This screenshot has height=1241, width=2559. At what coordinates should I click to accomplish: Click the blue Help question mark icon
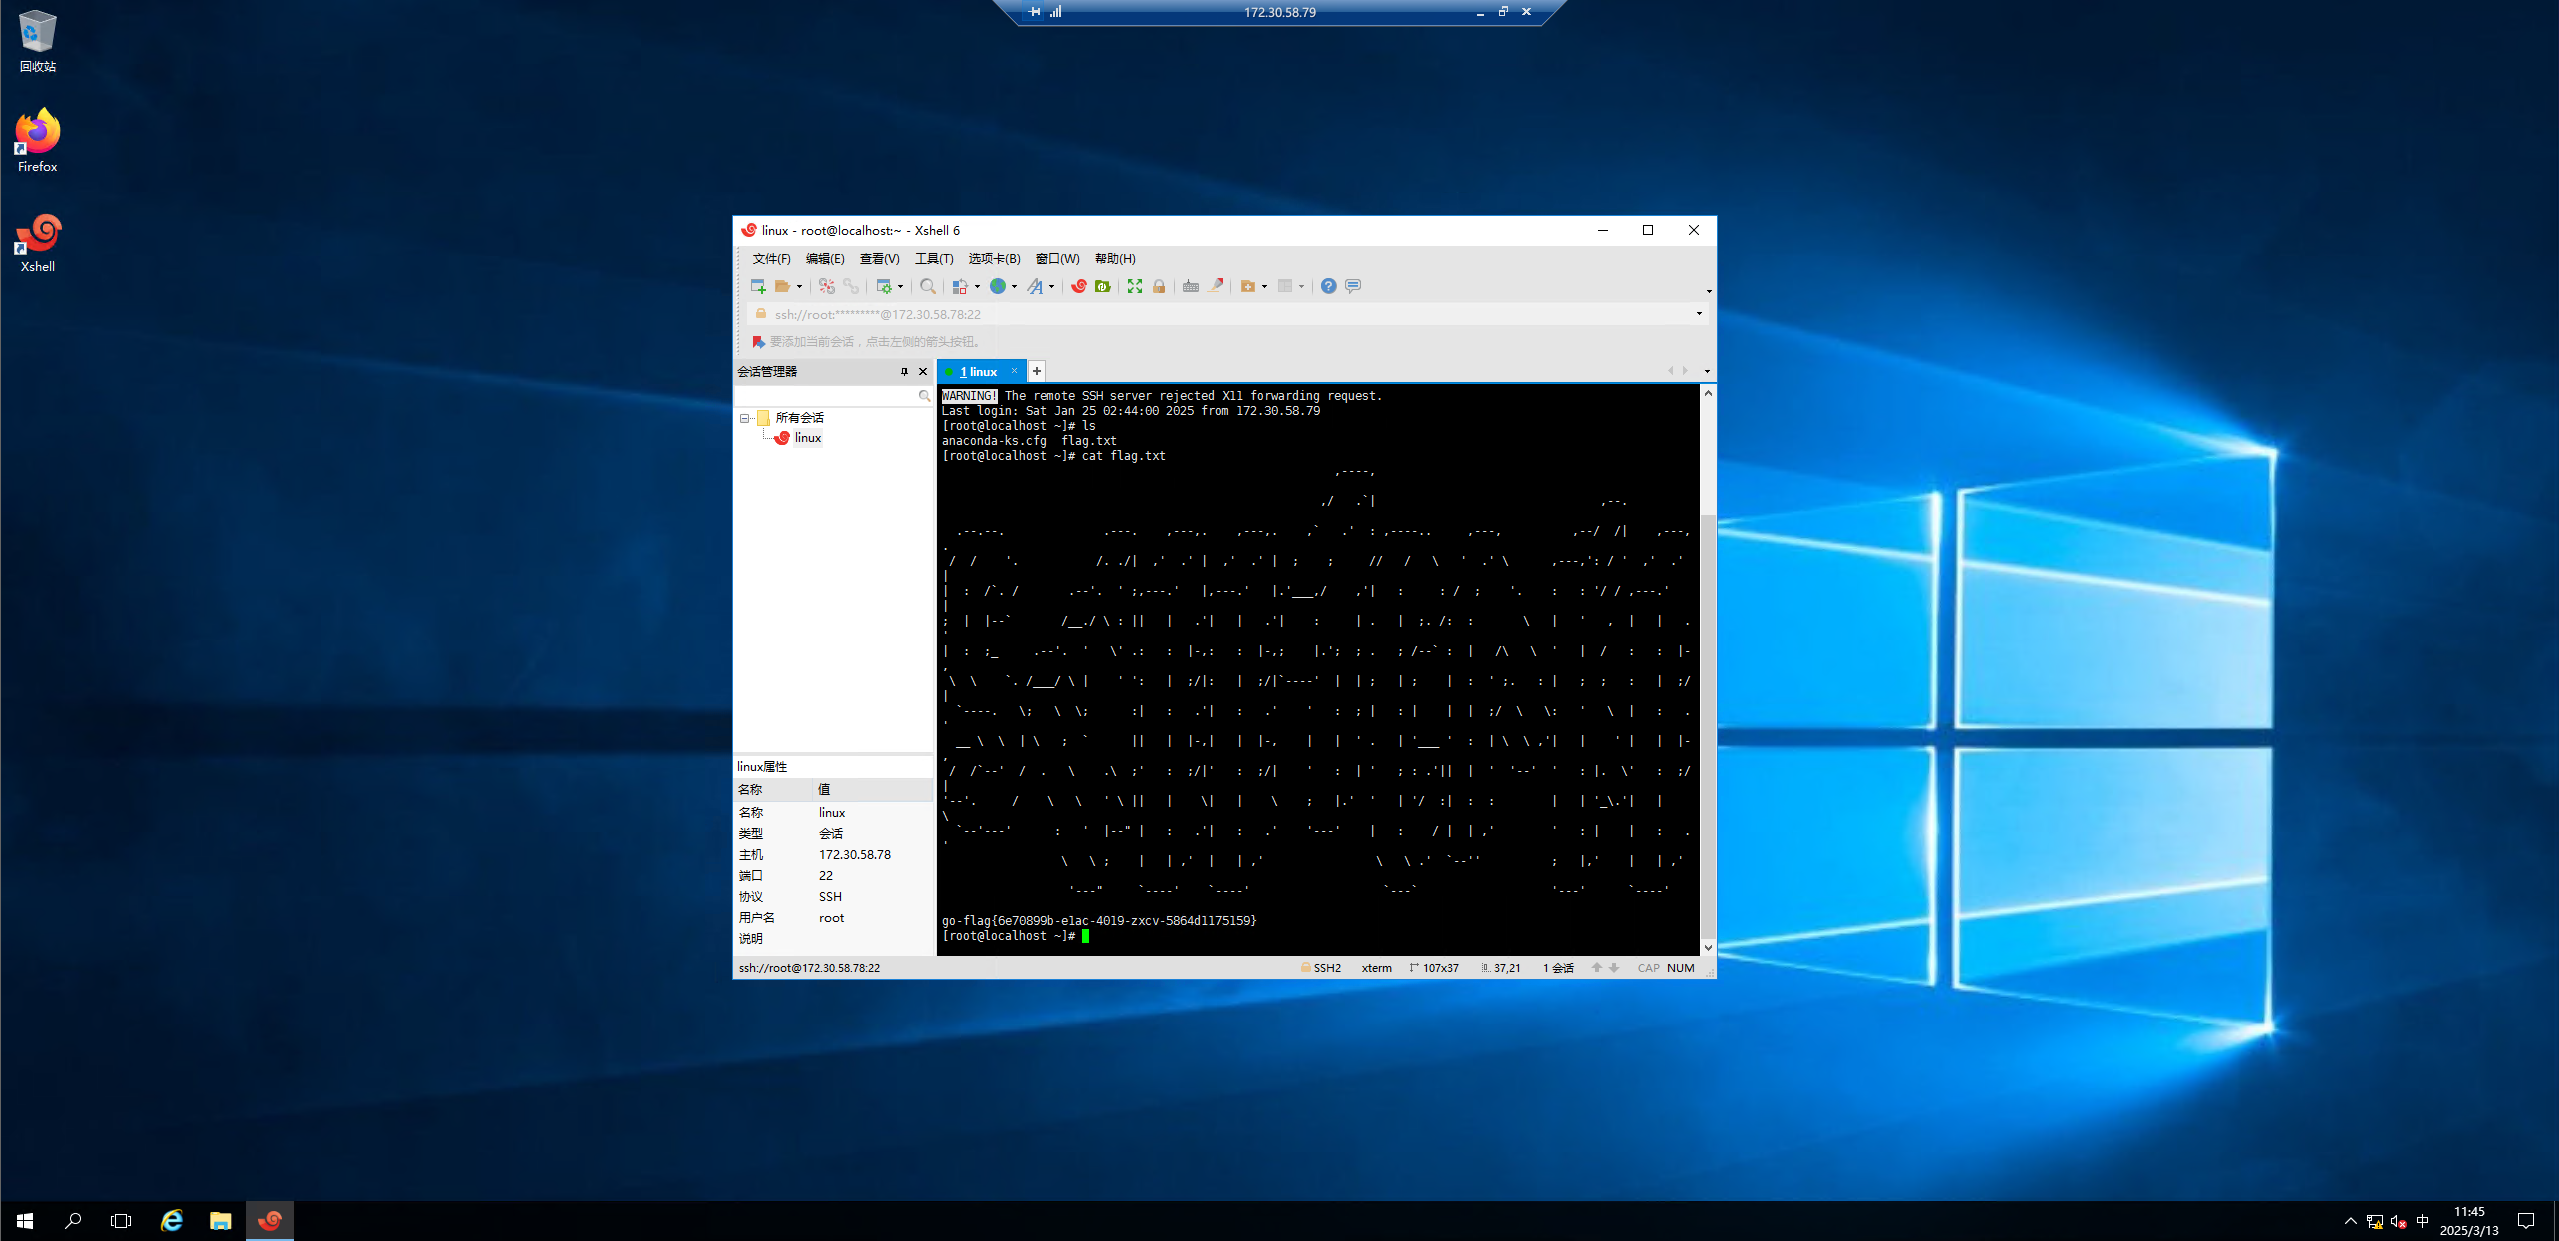(x=1327, y=286)
